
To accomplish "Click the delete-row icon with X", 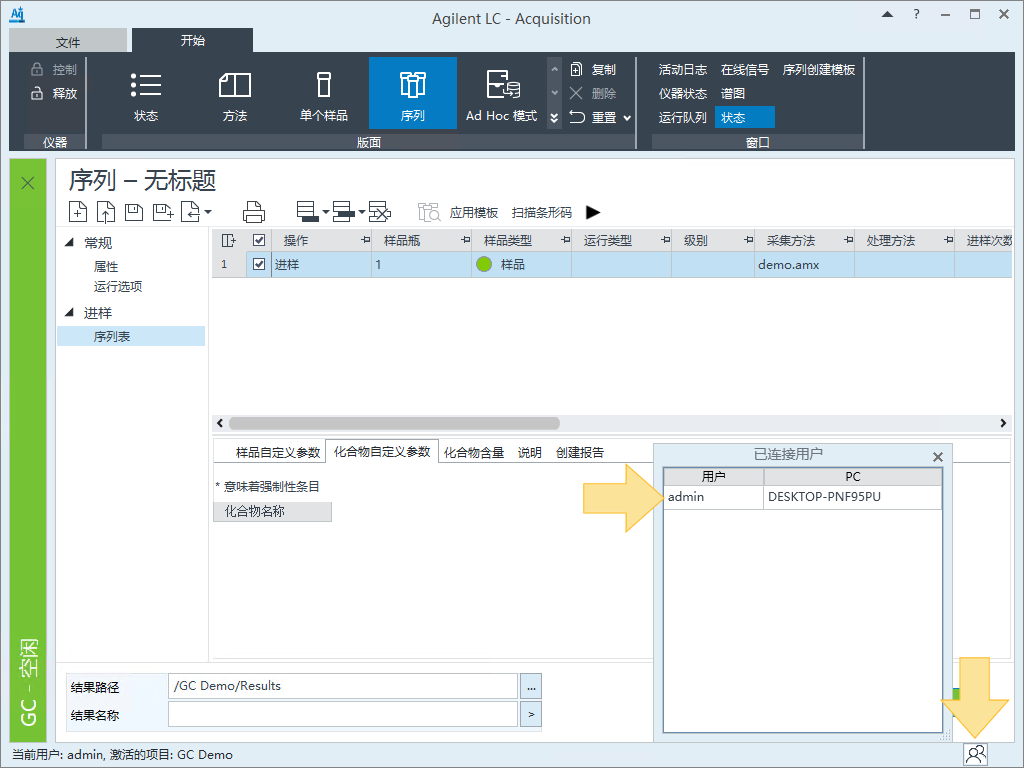I will pos(379,212).
